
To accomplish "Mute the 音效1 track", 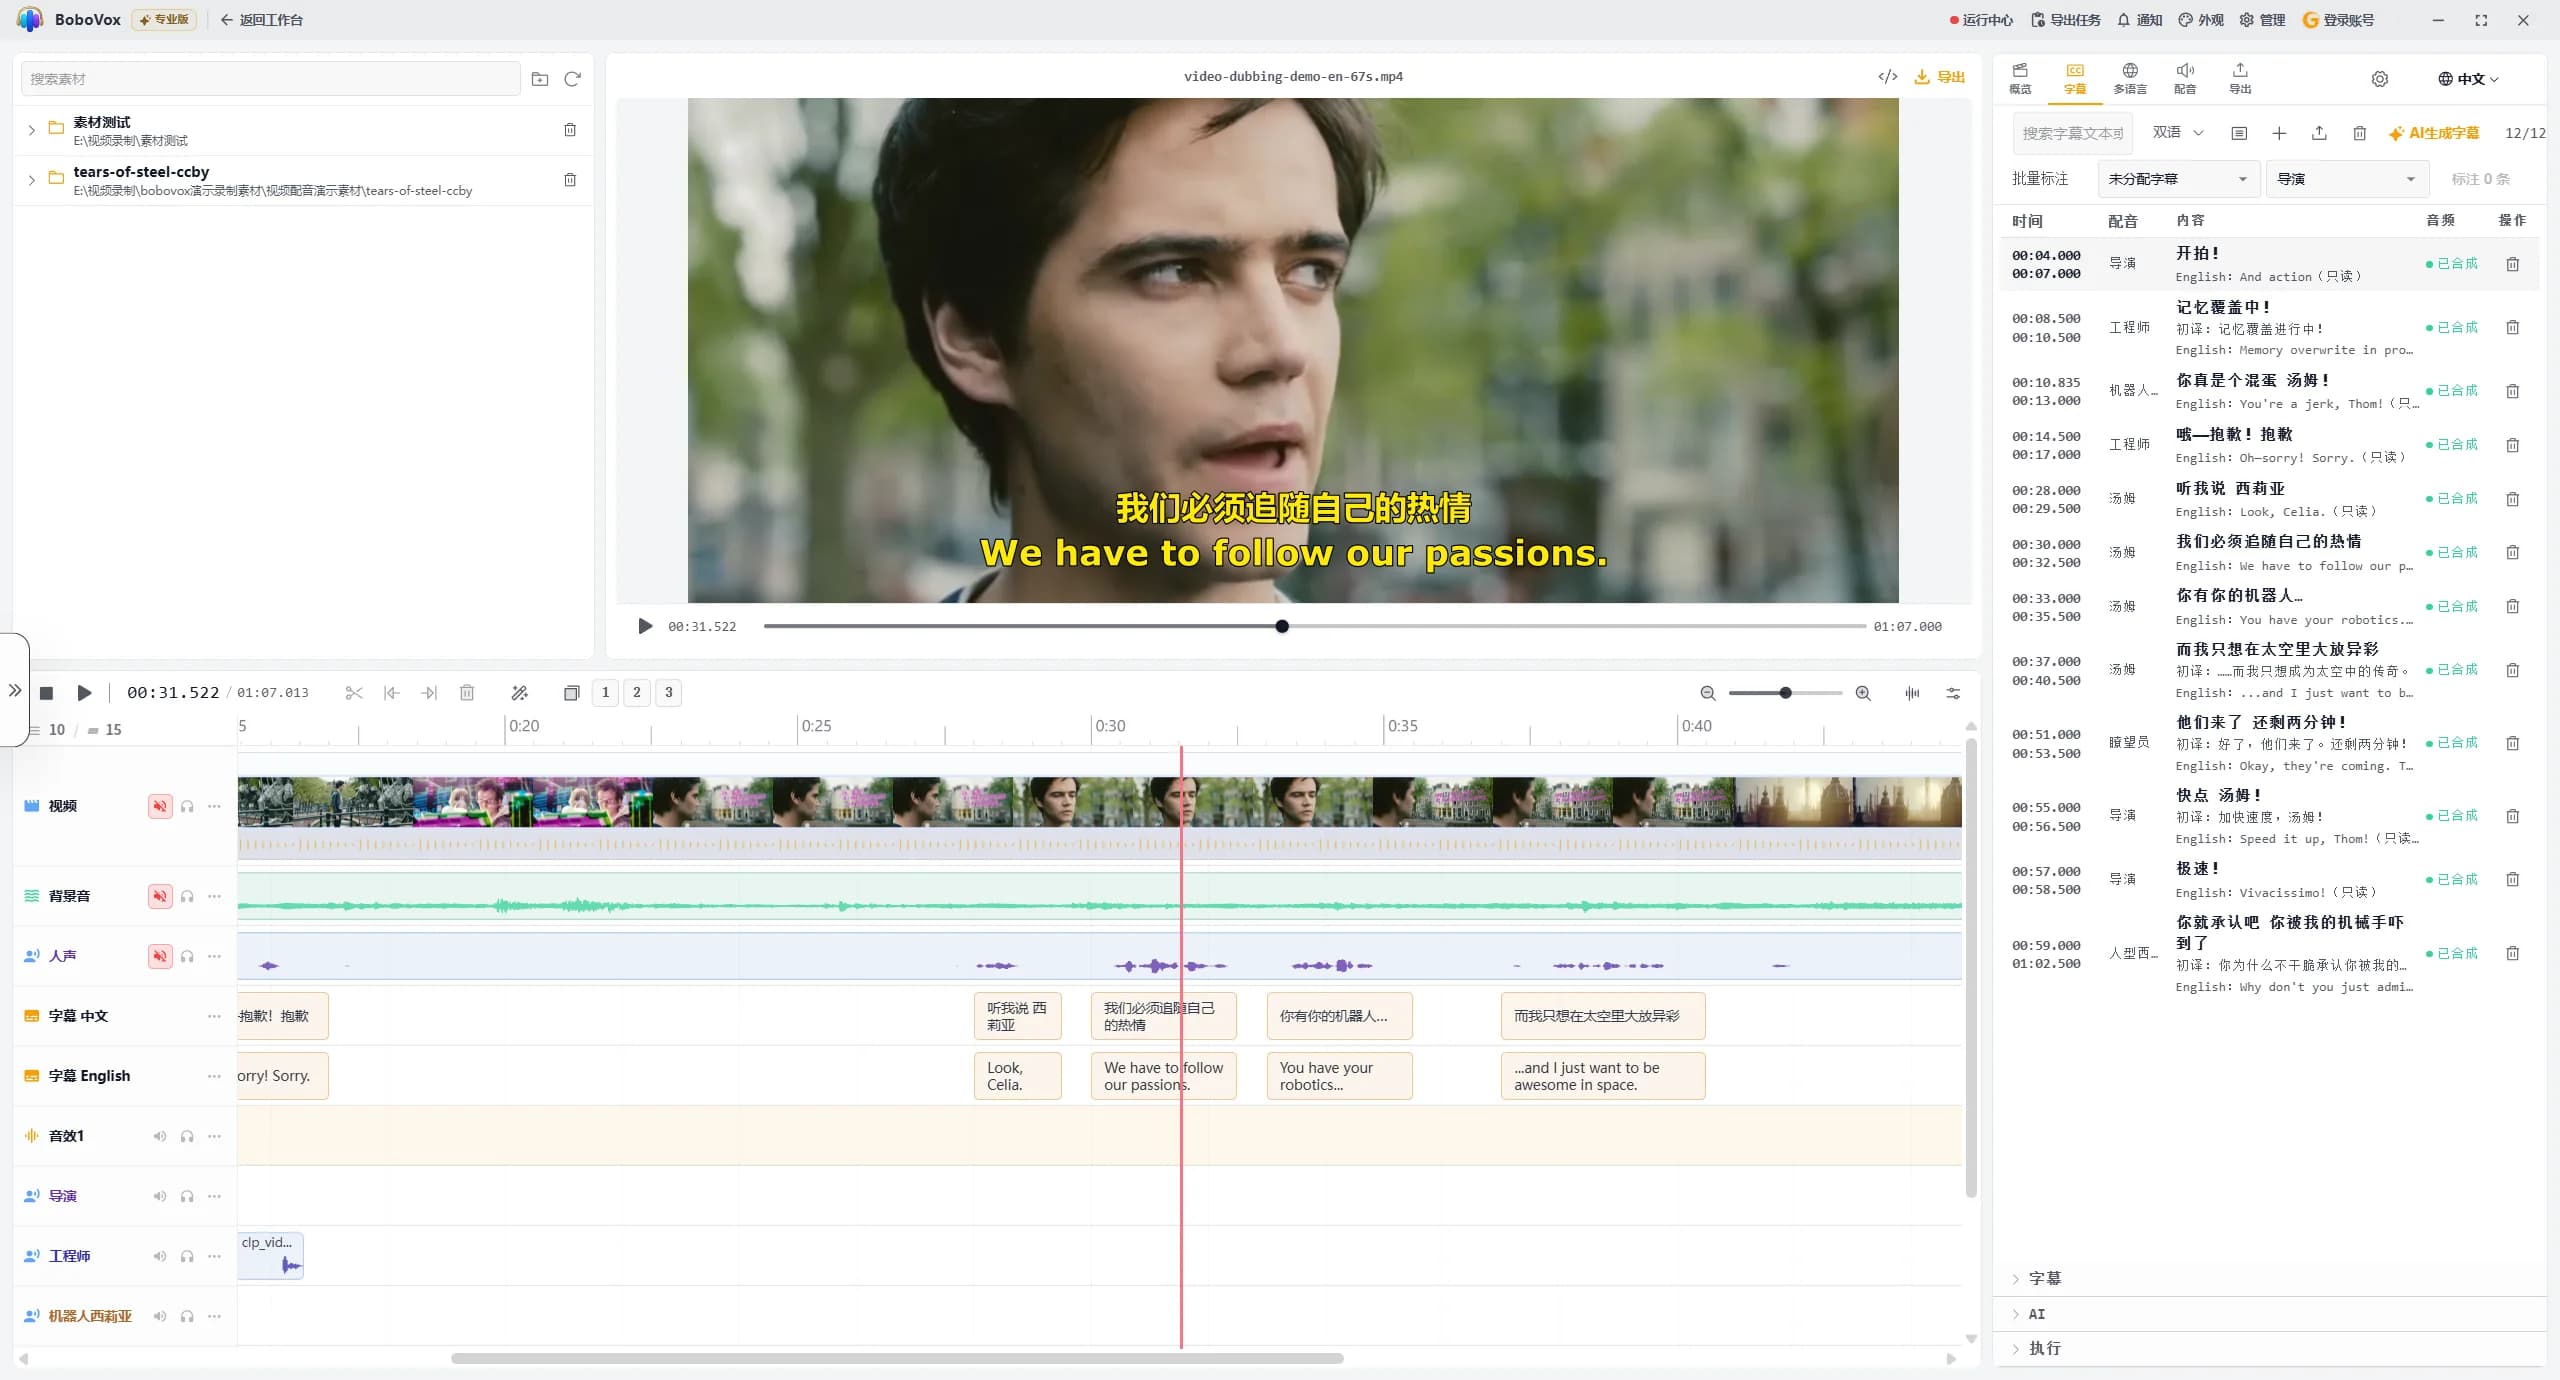I will click(160, 1136).
